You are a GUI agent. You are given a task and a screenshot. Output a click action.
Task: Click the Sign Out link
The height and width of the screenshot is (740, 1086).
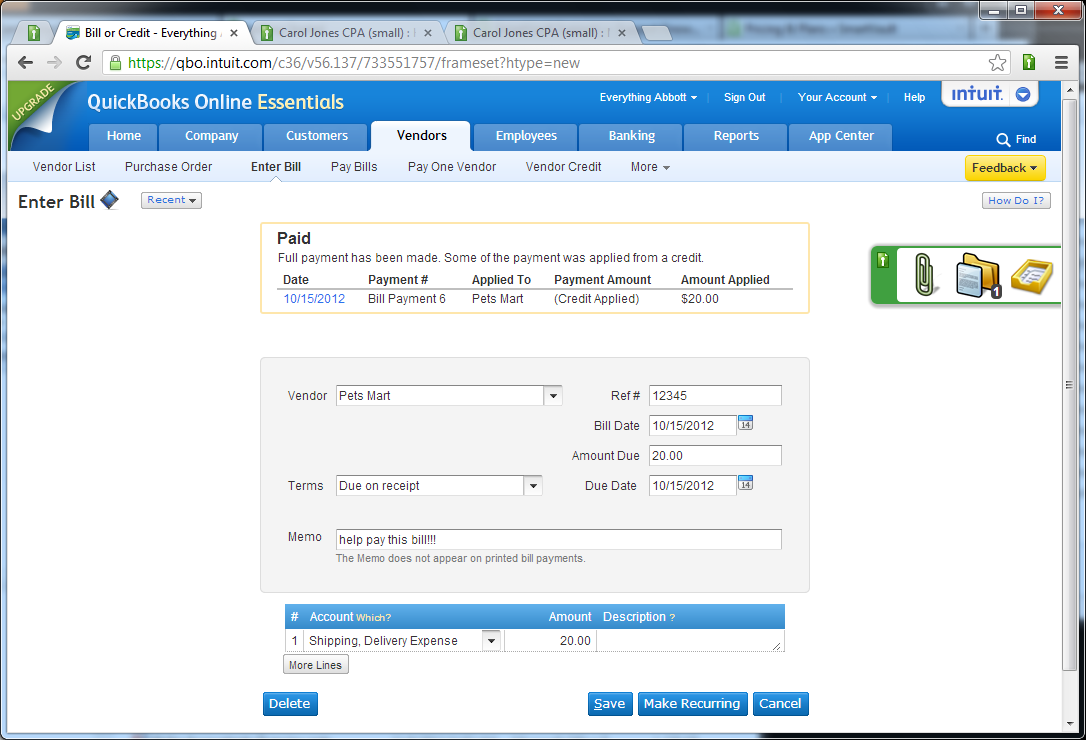745,98
